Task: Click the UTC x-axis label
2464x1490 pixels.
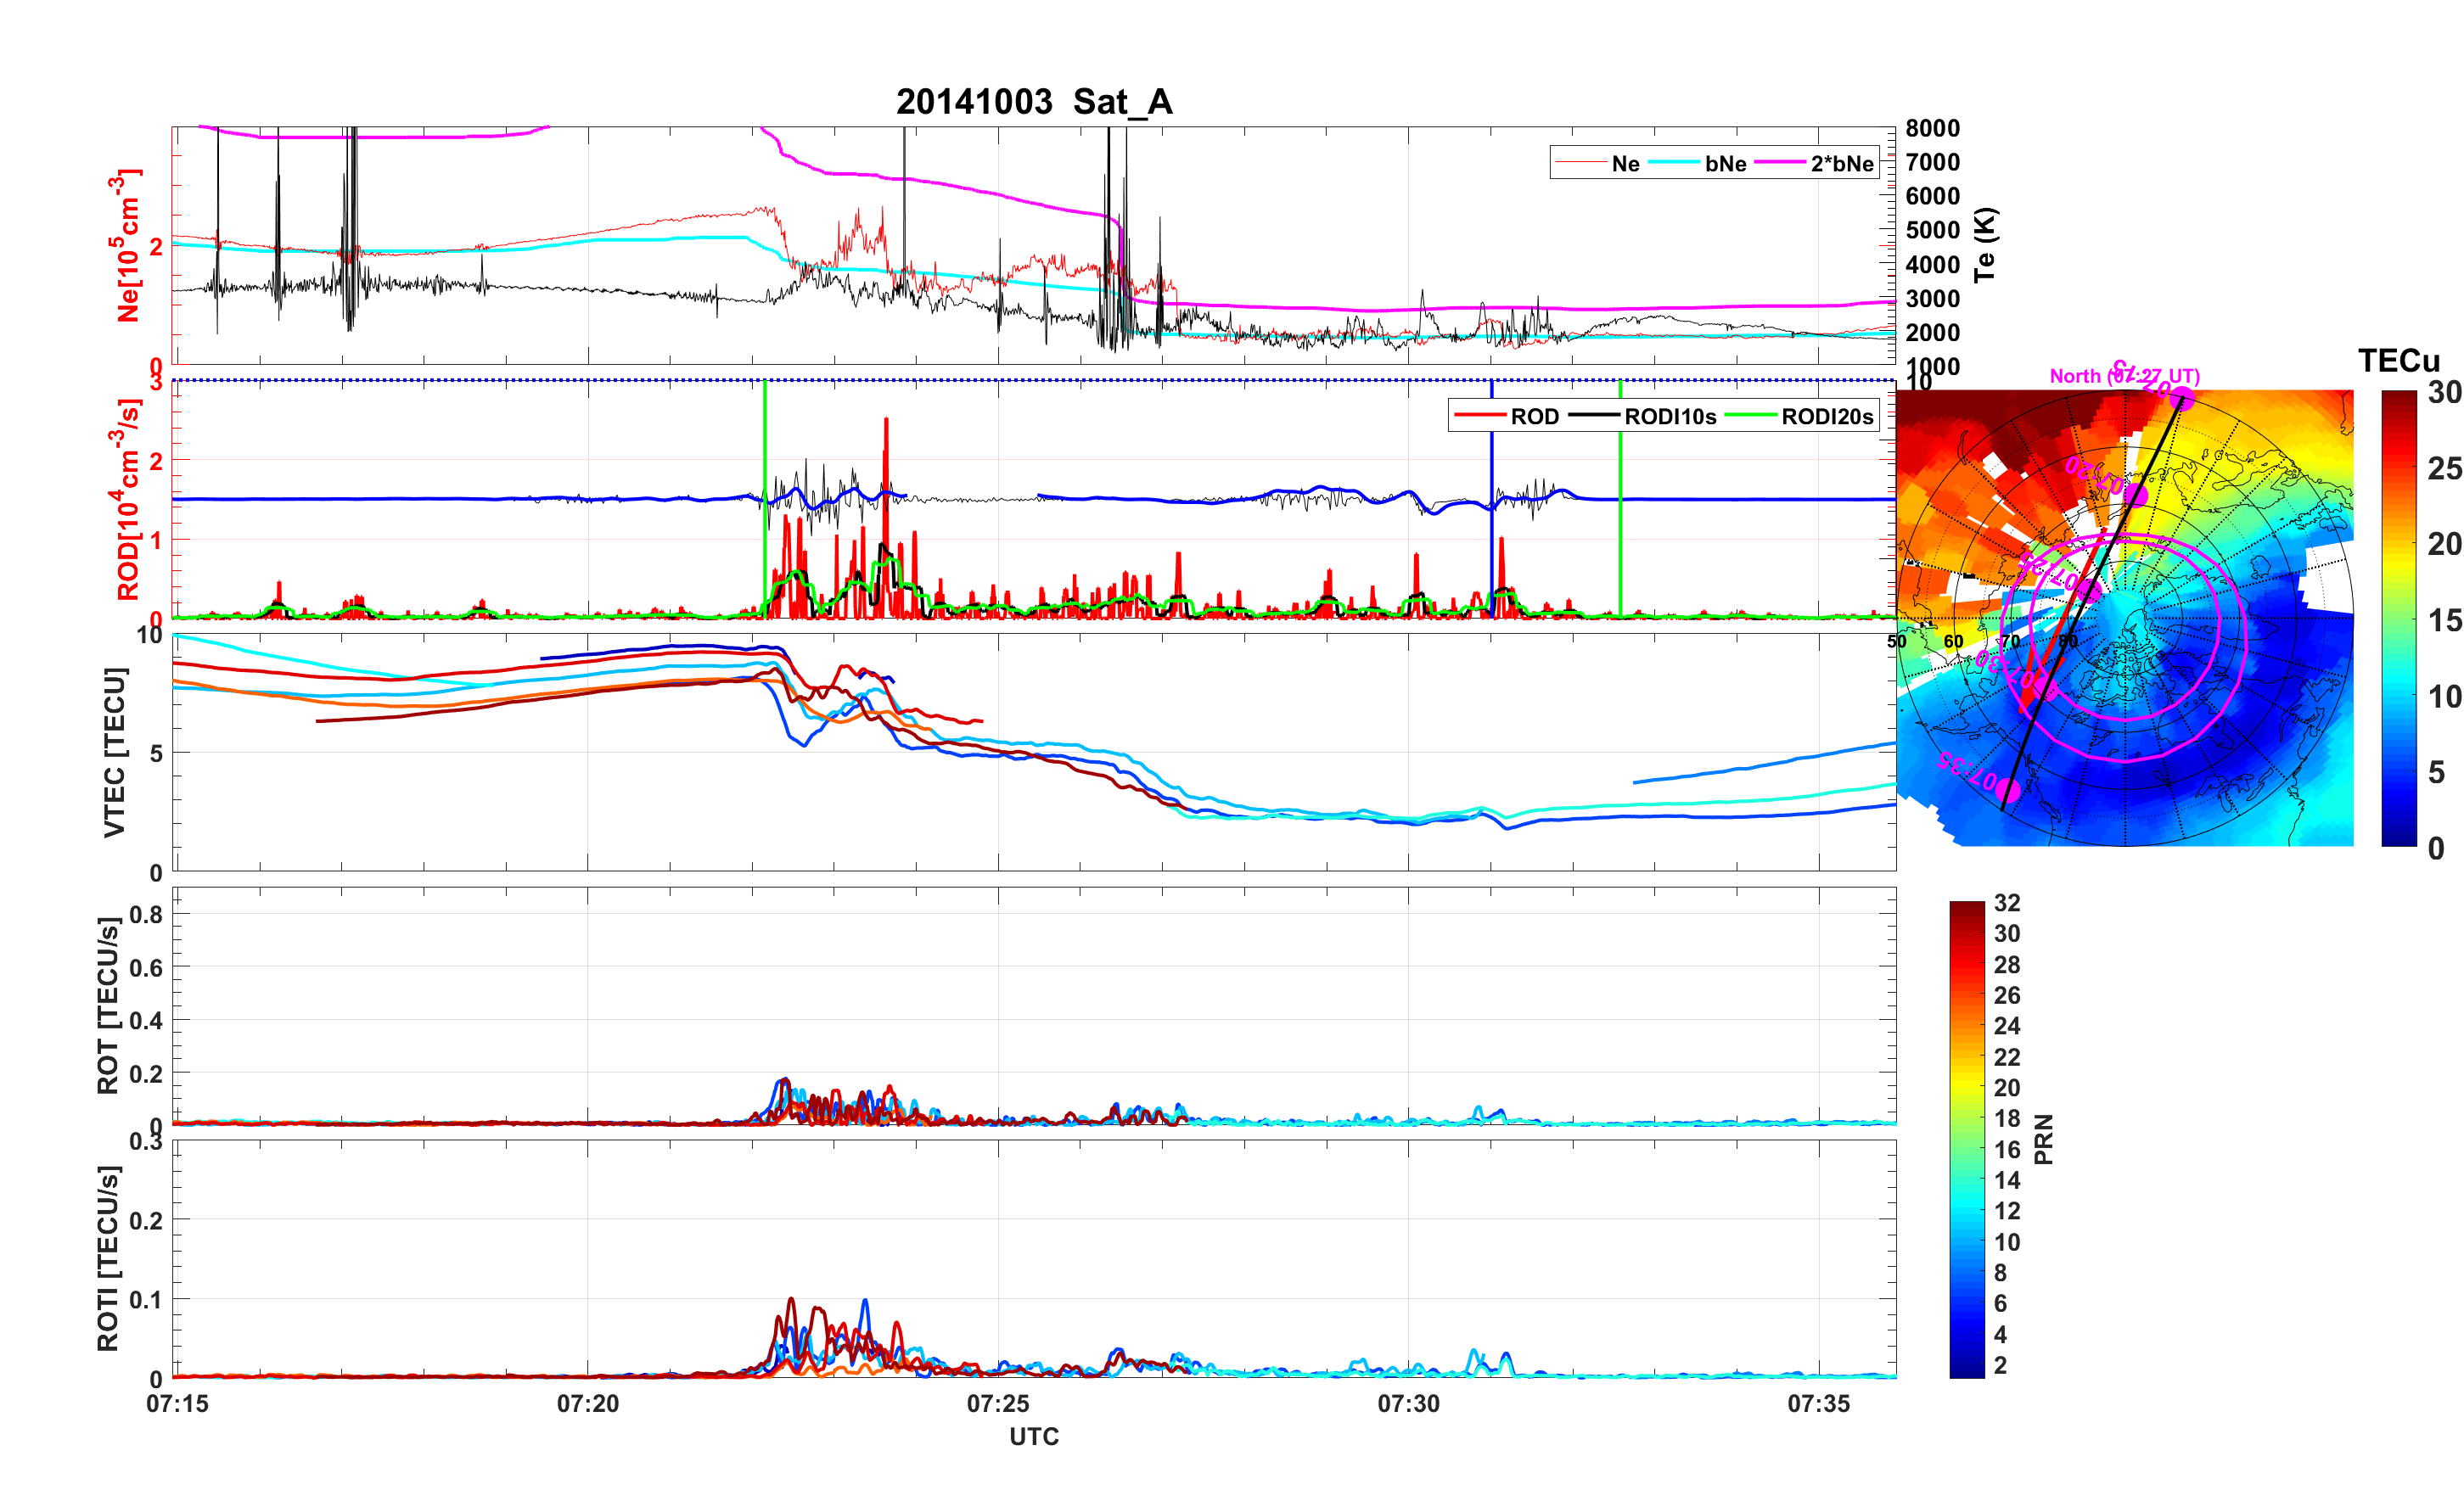Action: [x=1033, y=1436]
